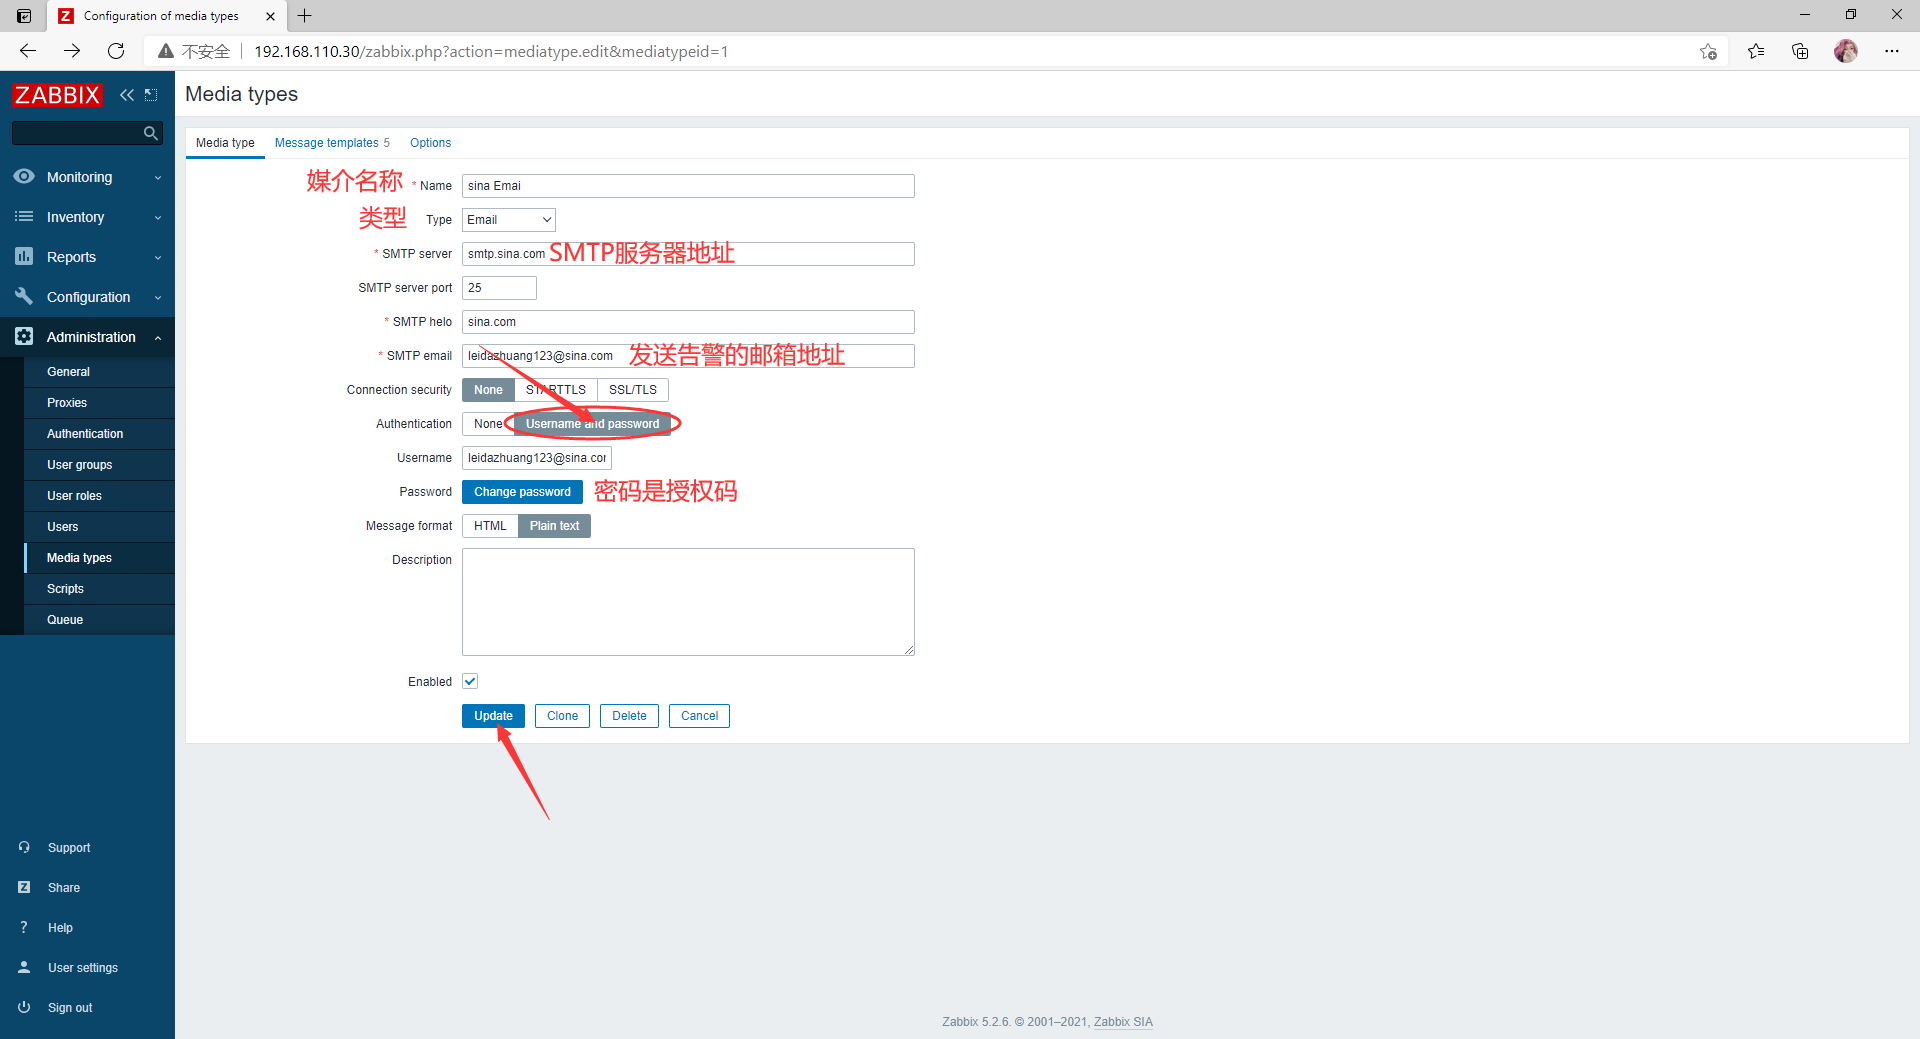Open the Media types submenu item
The image size is (1920, 1039).
point(99,558)
